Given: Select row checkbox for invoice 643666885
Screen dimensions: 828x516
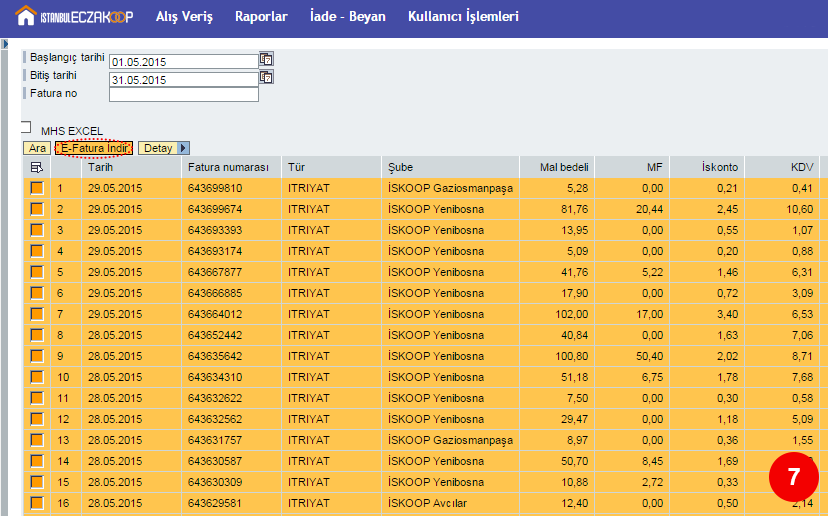Looking at the screenshot, I should click(37, 293).
